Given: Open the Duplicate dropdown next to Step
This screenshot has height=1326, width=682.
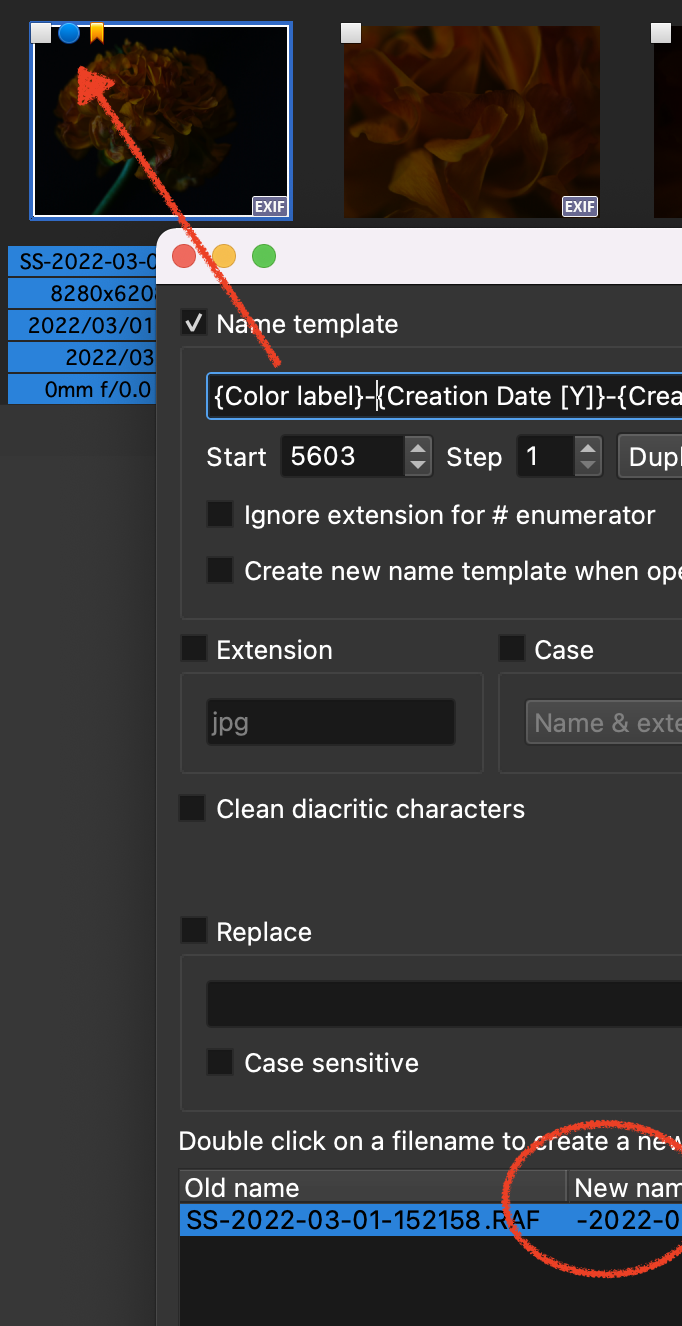Looking at the screenshot, I should pos(650,457).
